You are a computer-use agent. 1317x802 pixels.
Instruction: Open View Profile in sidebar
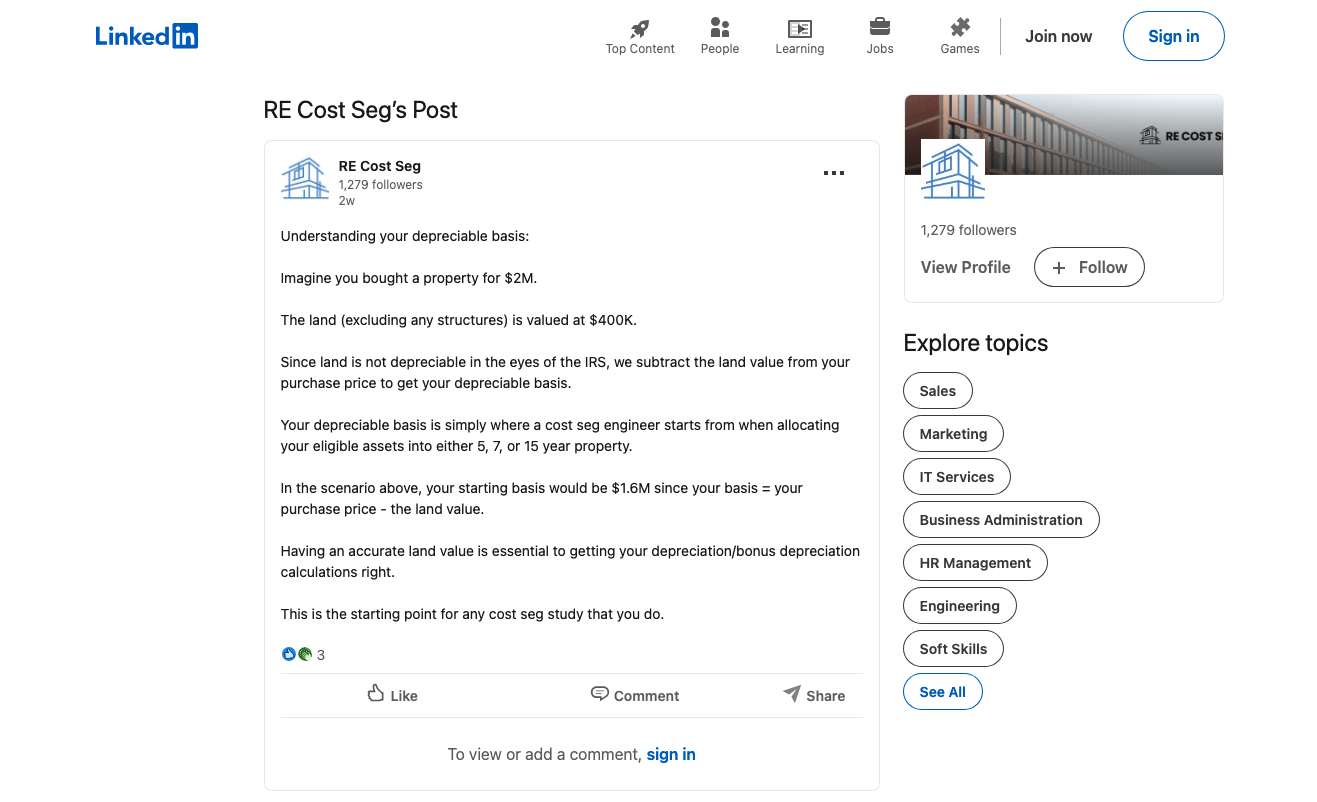tap(966, 267)
